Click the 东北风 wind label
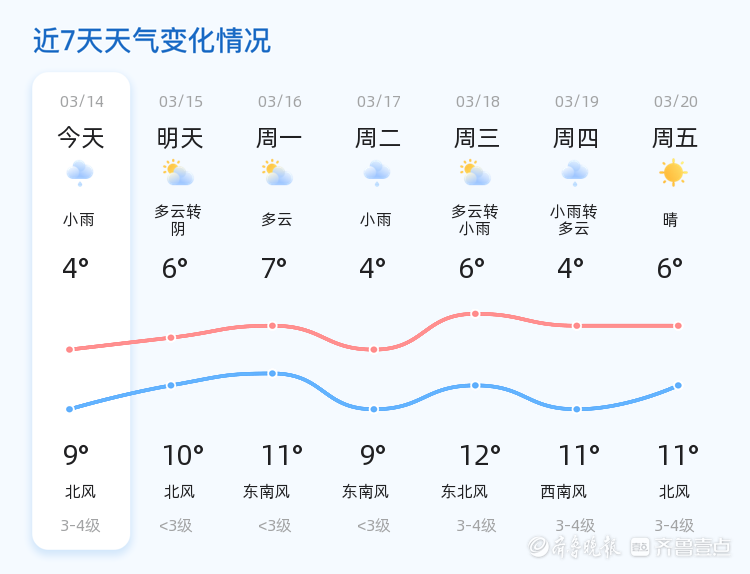This screenshot has width=750, height=574. tap(464, 492)
